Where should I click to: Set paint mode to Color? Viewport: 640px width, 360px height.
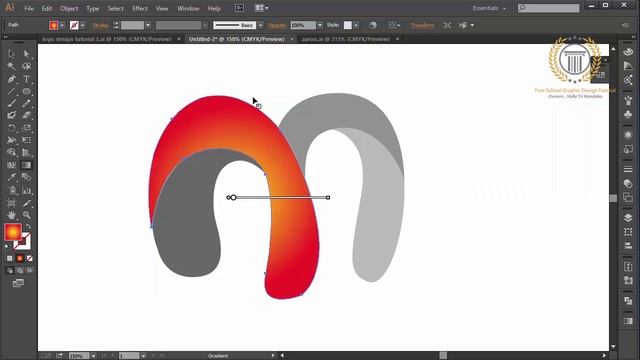click(10, 258)
